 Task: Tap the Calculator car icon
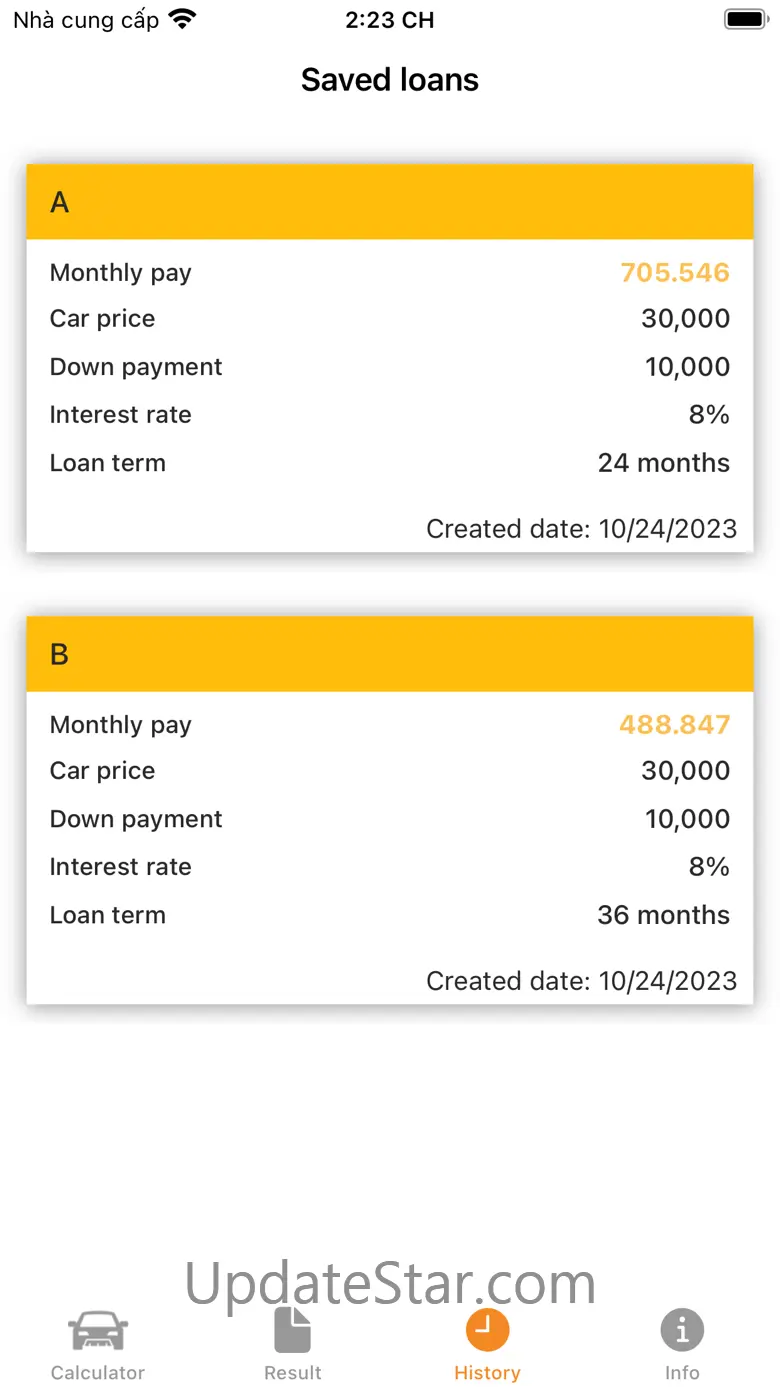pyautogui.click(x=98, y=1331)
